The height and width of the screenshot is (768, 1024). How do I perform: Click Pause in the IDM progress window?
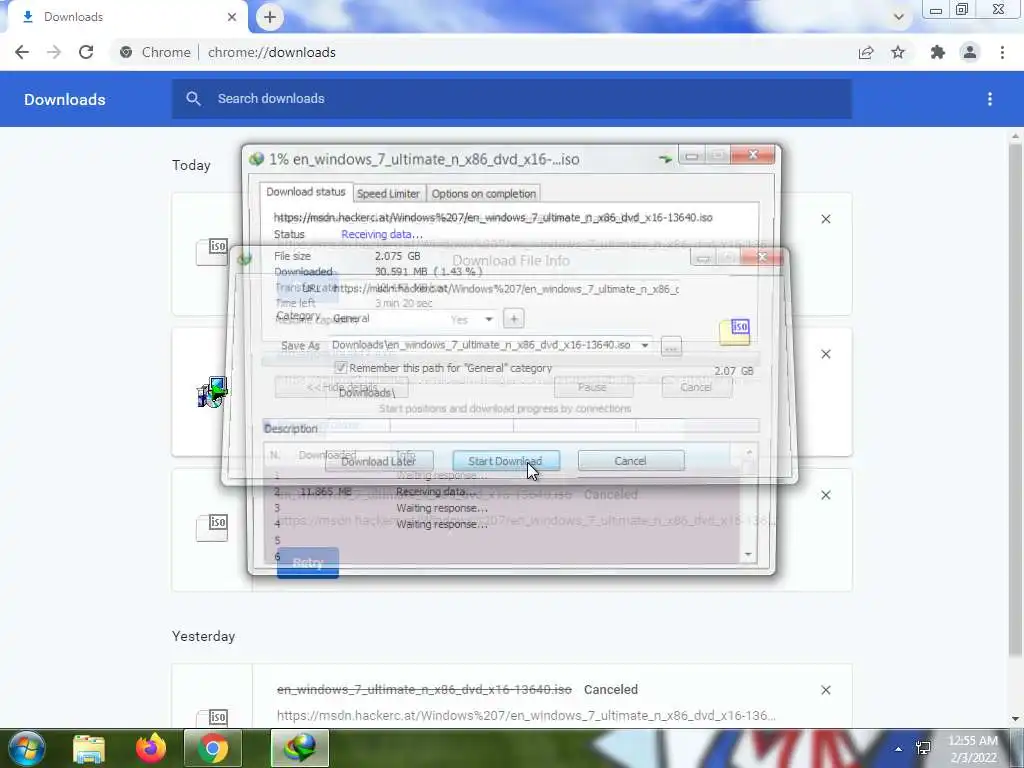pos(593,387)
